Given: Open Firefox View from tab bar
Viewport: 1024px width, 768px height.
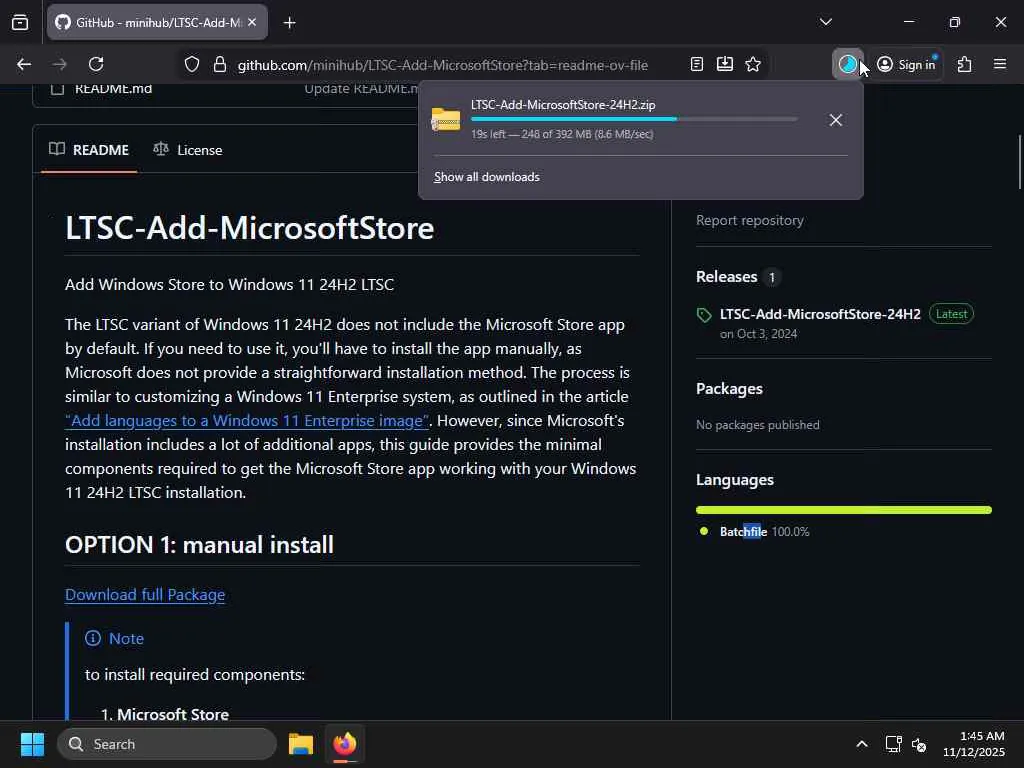Looking at the screenshot, I should (20, 22).
